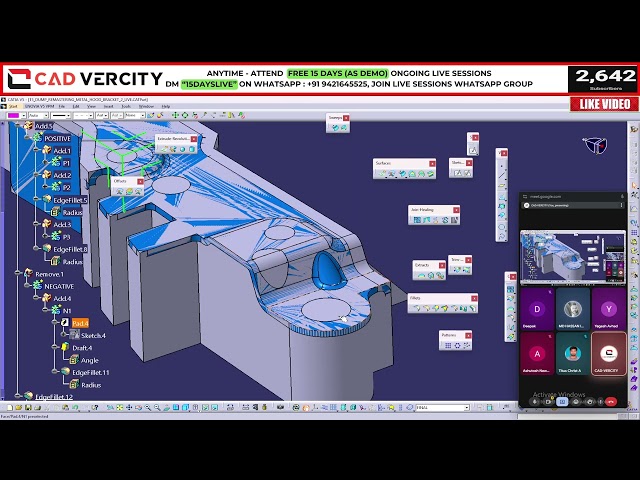Toggle screen presenting in the Google Meet bar

562,402
